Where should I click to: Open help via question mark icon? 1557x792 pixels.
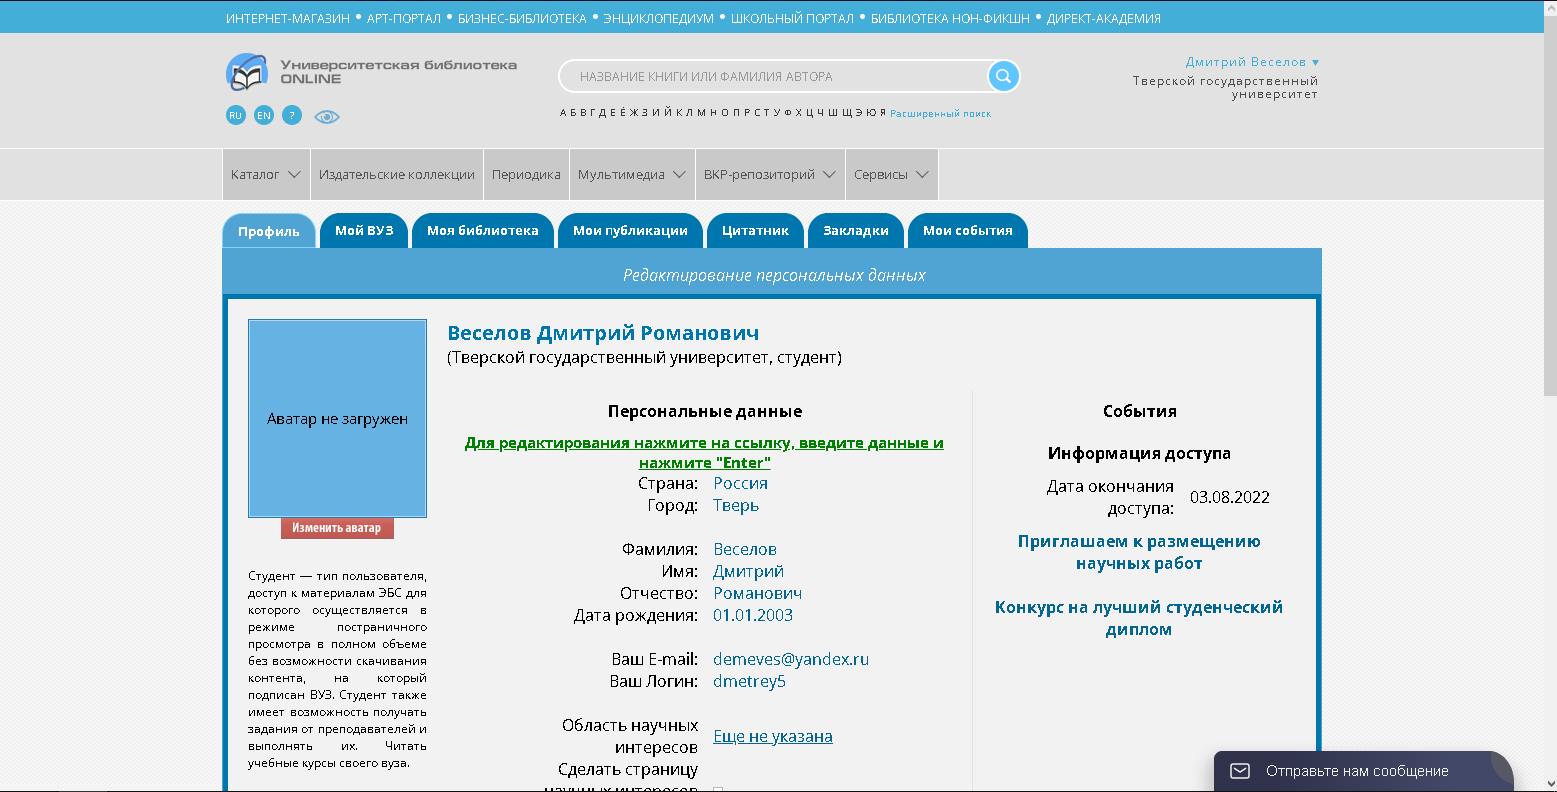pos(291,116)
